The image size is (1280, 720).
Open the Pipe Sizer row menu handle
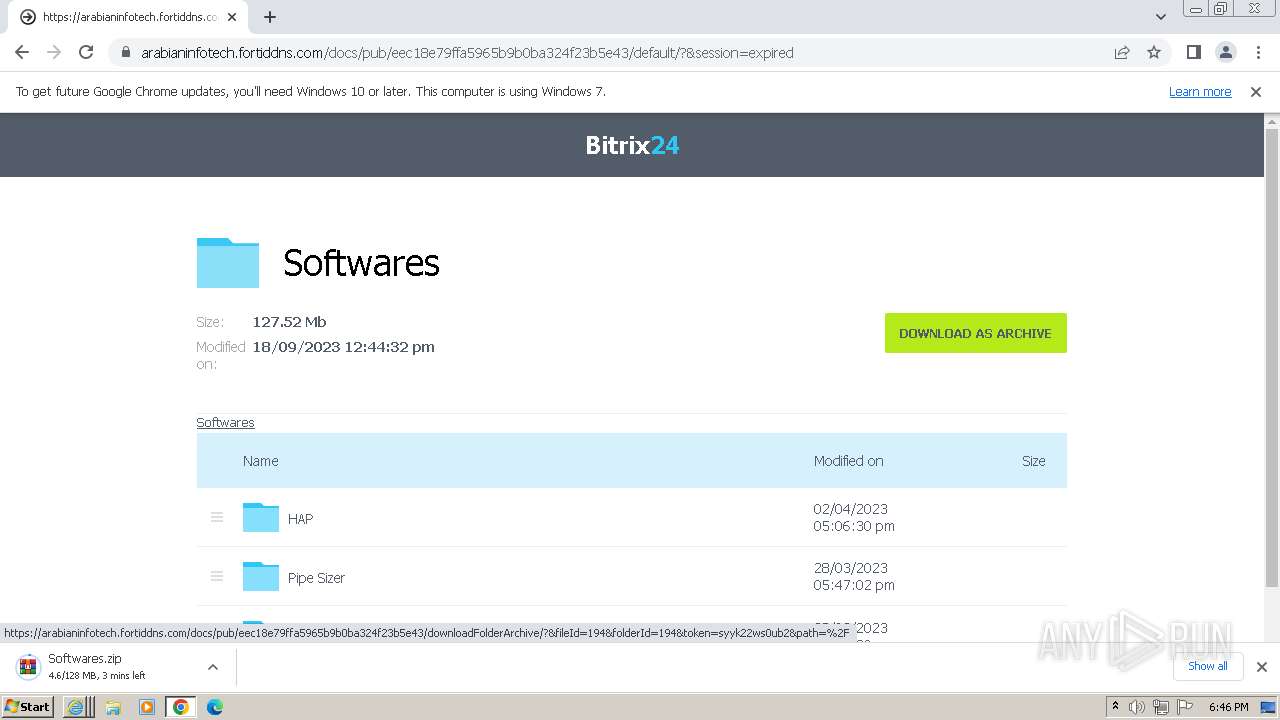(x=217, y=576)
